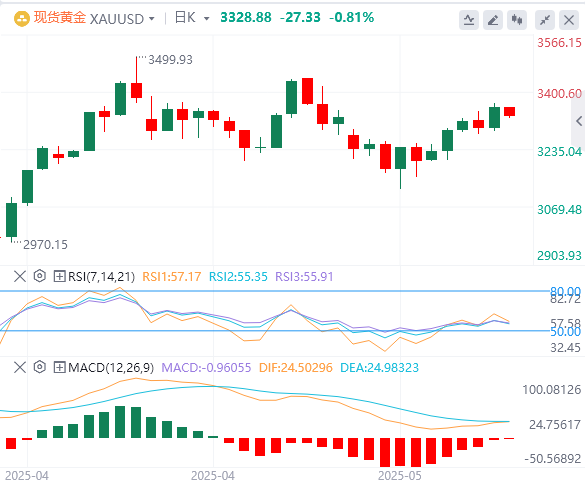Close the chart with top-right X
Image resolution: width=585 pixels, height=487 pixels.
pyautogui.click(x=569, y=20)
